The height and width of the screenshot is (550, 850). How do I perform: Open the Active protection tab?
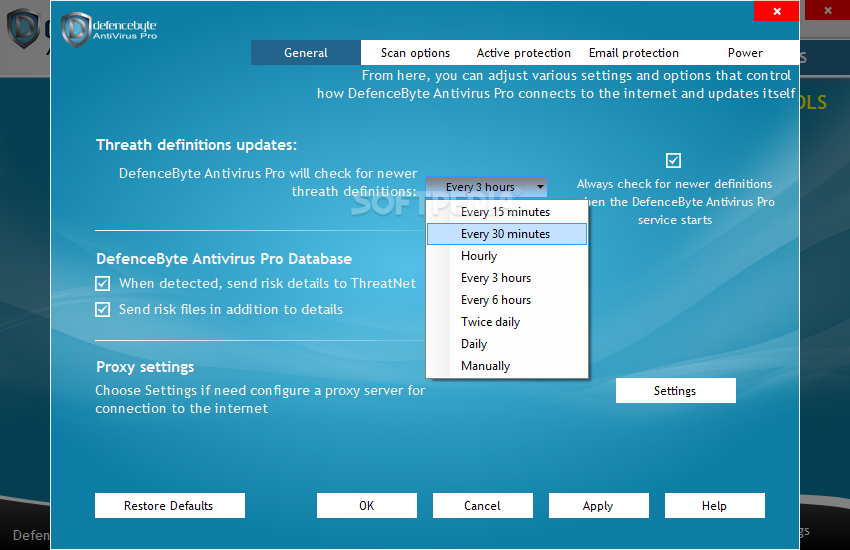(x=524, y=53)
